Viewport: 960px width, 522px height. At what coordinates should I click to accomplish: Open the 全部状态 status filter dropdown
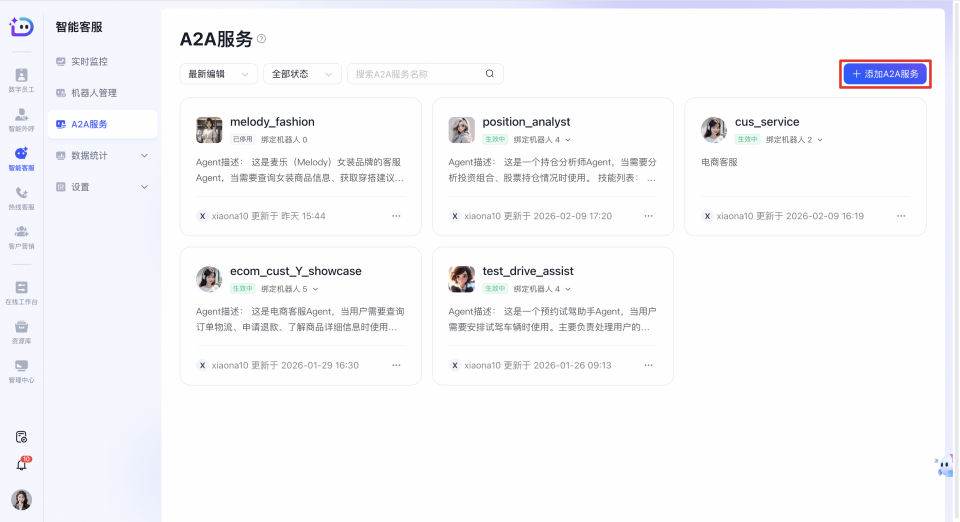click(x=301, y=74)
